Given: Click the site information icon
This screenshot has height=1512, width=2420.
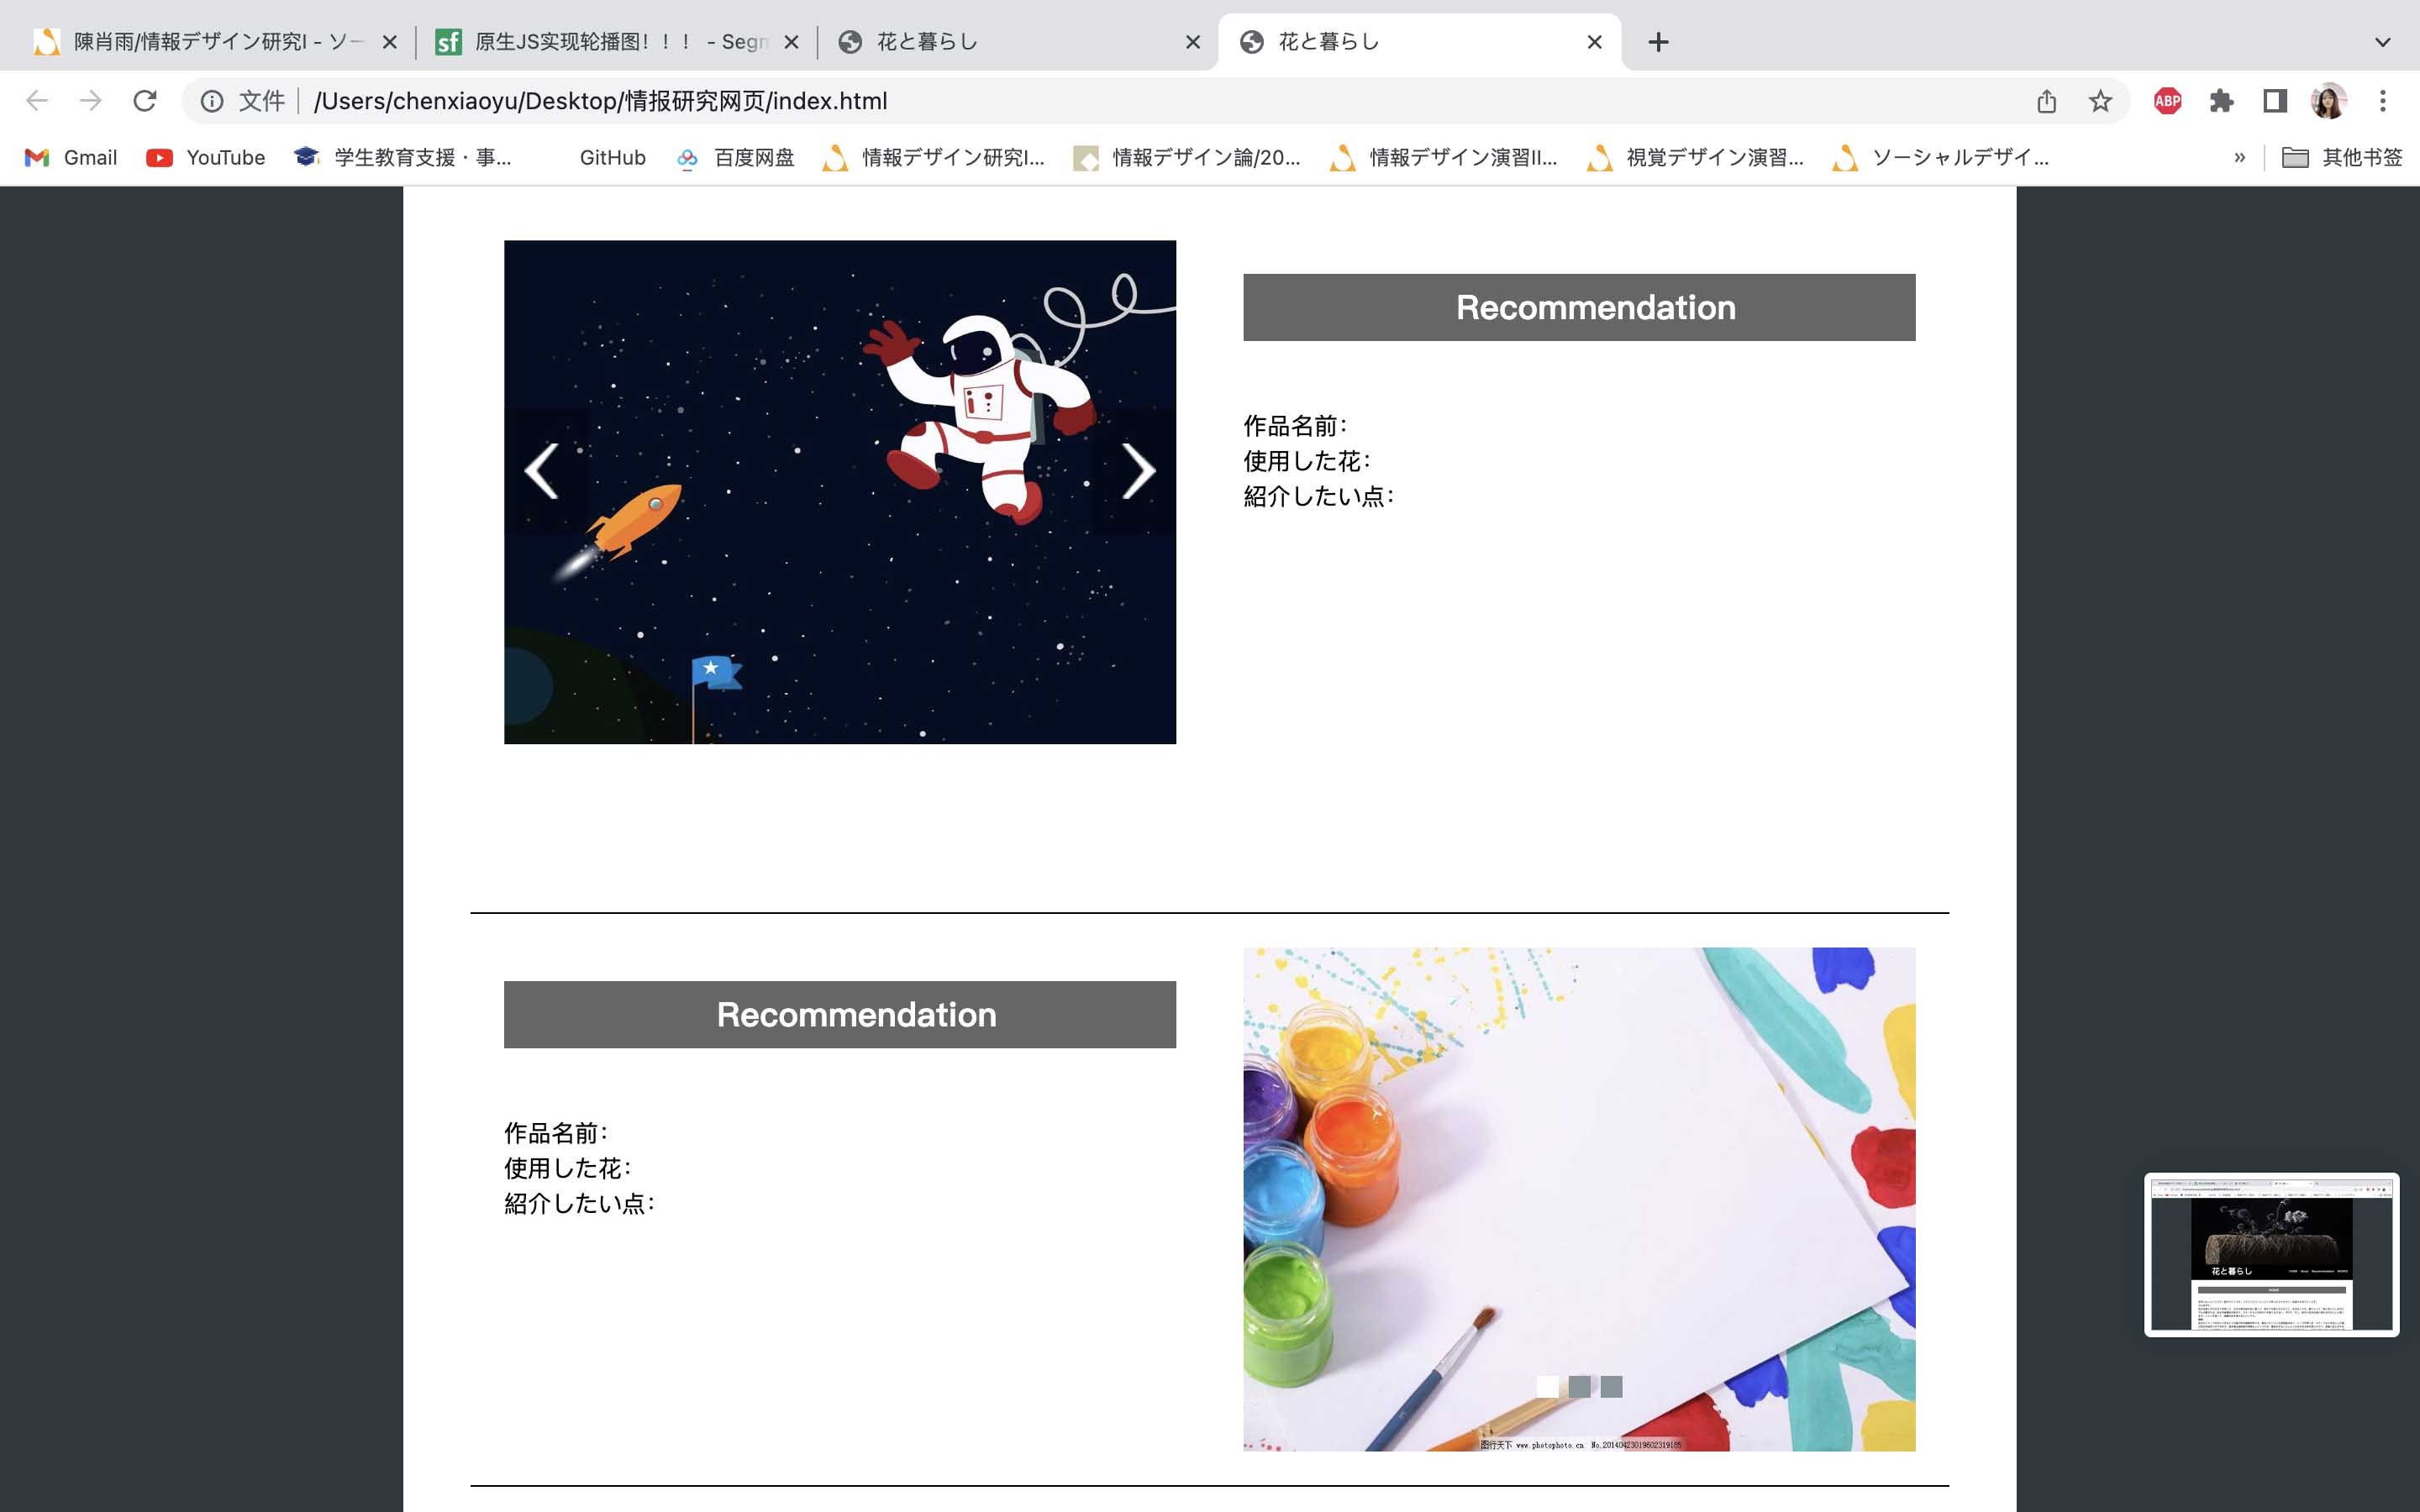Looking at the screenshot, I should point(212,101).
